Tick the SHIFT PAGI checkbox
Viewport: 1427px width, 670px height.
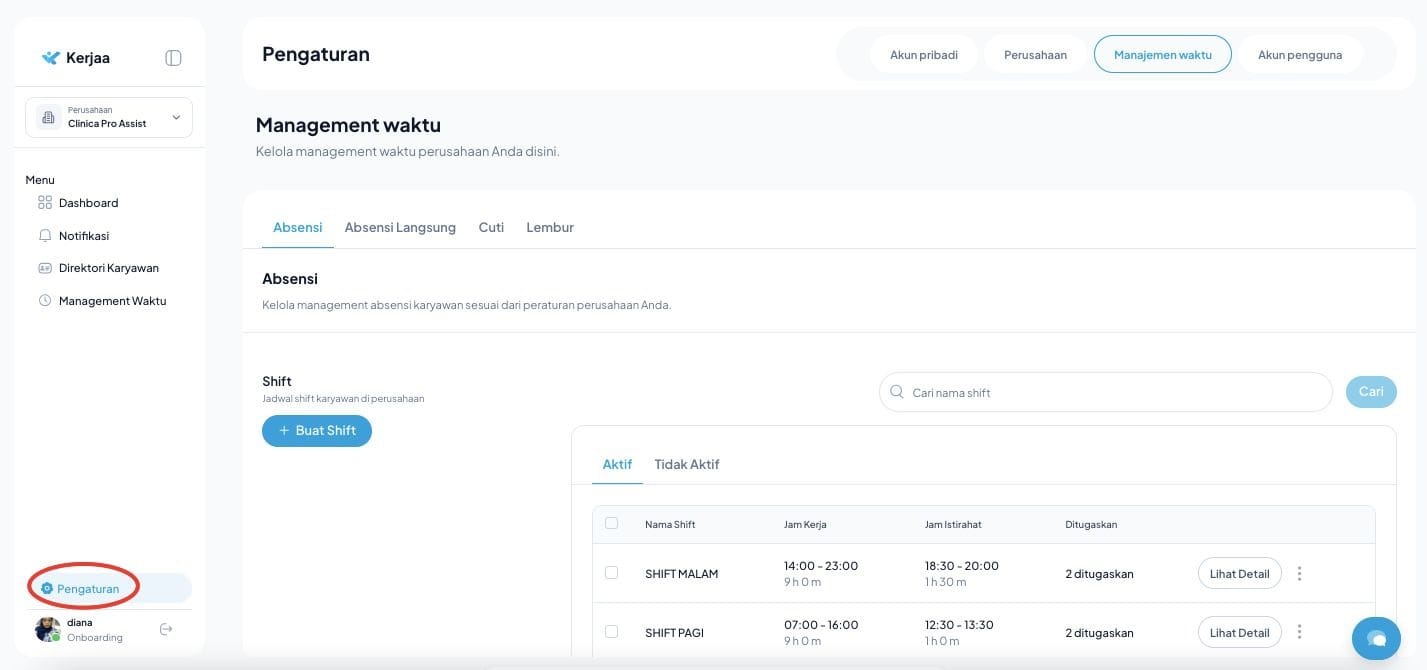click(x=612, y=632)
